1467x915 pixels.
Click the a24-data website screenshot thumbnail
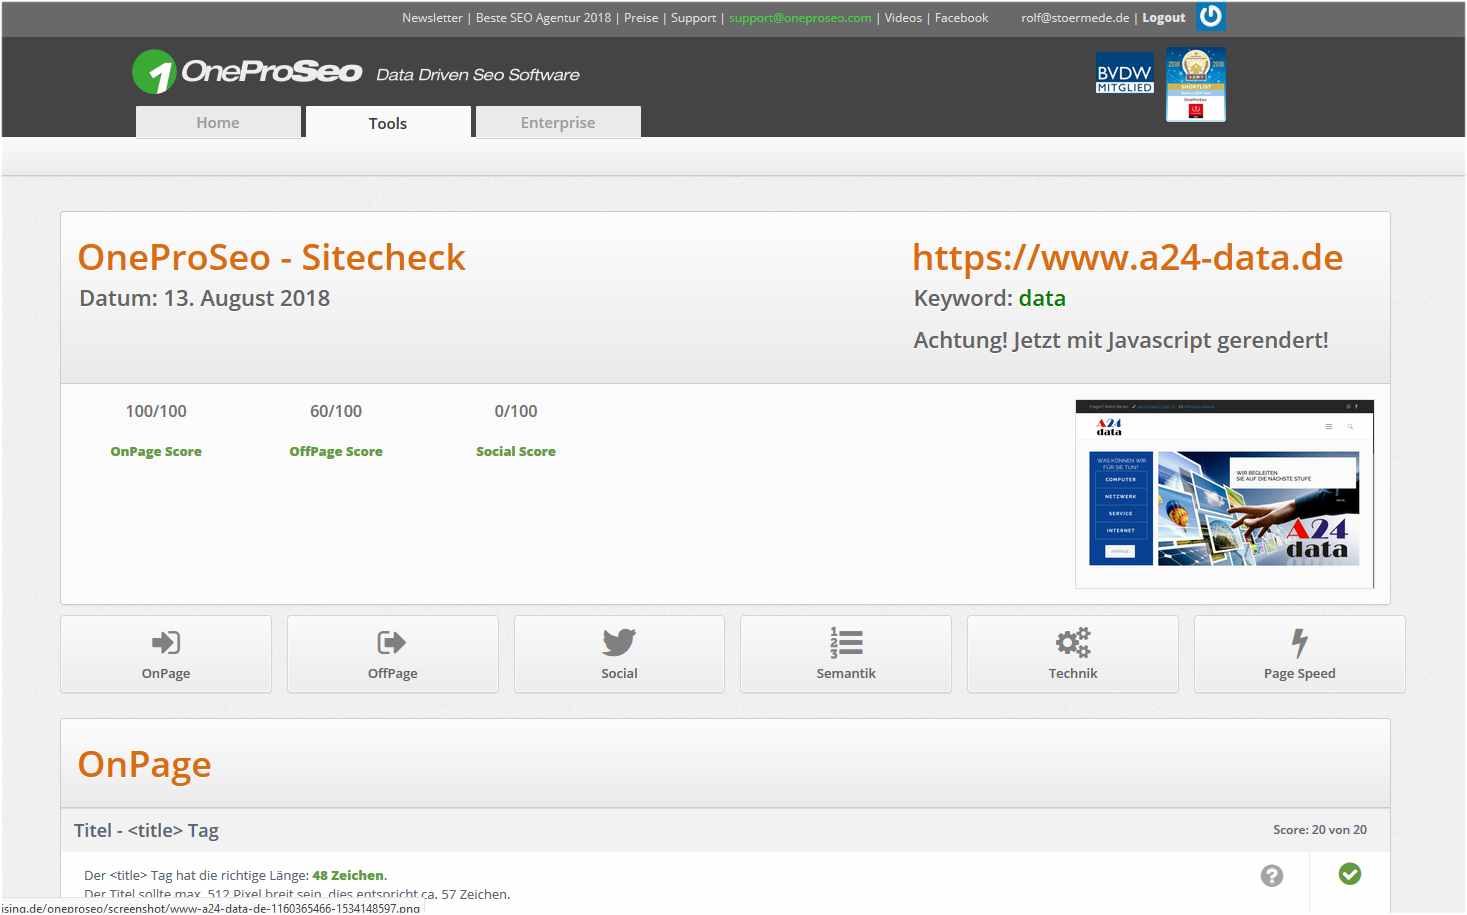1224,494
